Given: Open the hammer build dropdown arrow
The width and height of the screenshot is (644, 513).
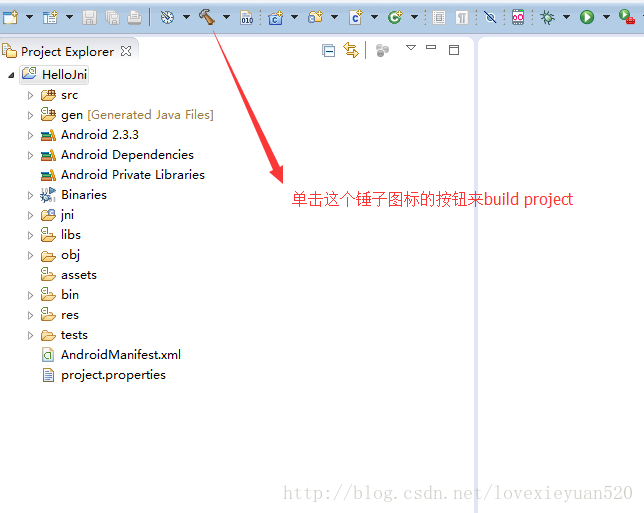Looking at the screenshot, I should point(226,17).
